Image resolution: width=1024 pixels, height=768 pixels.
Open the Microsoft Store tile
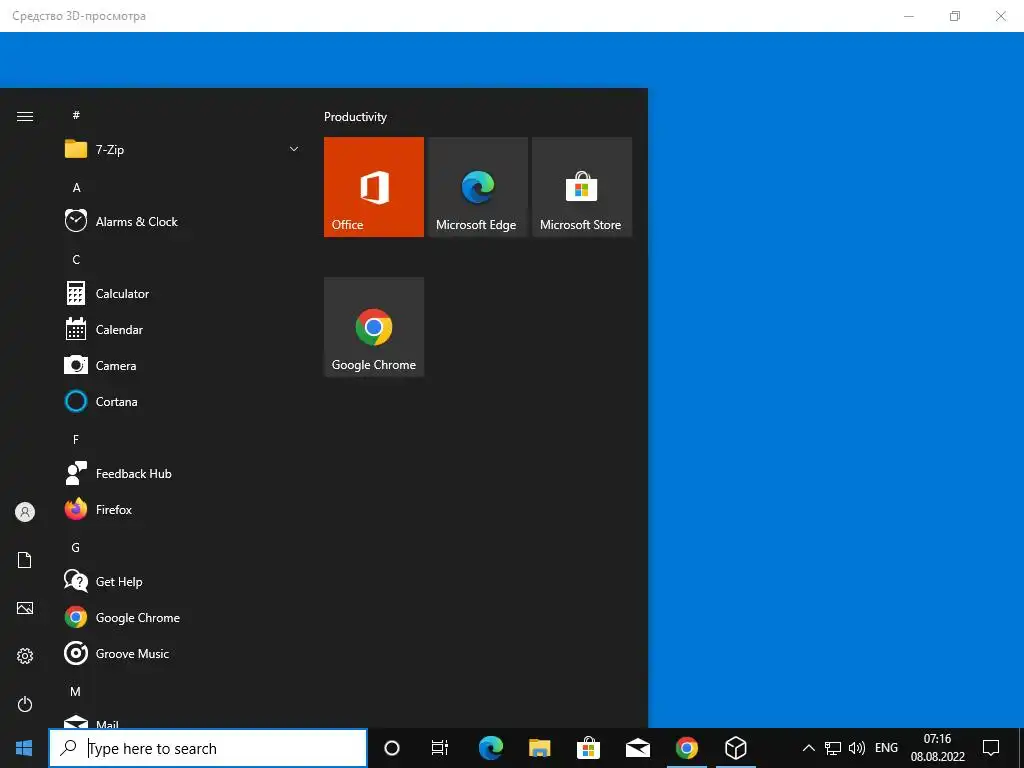582,187
